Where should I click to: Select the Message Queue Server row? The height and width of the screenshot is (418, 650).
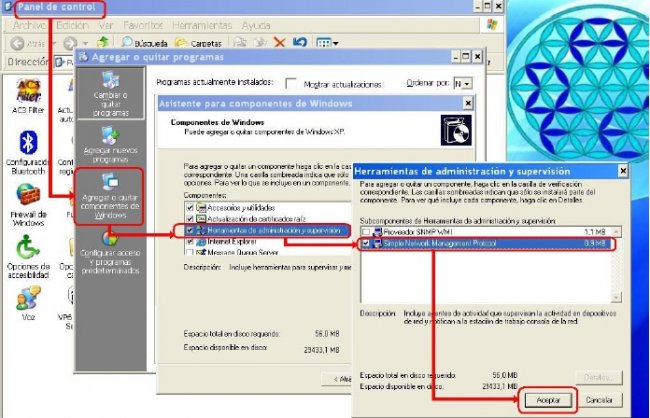tap(268, 252)
